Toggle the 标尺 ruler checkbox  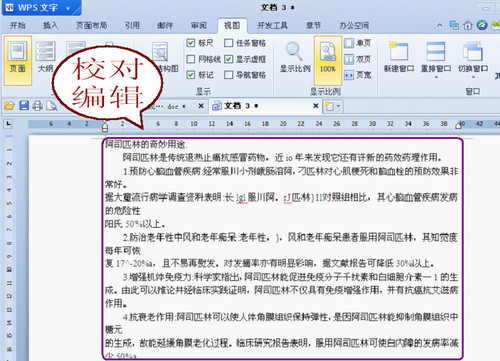coord(191,43)
